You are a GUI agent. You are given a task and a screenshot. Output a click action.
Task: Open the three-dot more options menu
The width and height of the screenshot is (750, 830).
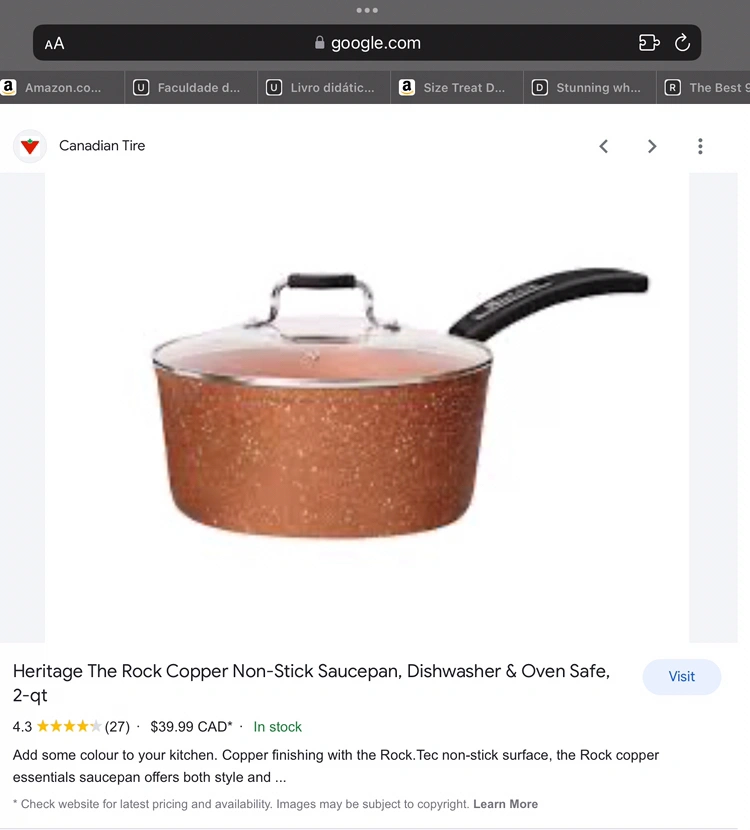click(700, 146)
